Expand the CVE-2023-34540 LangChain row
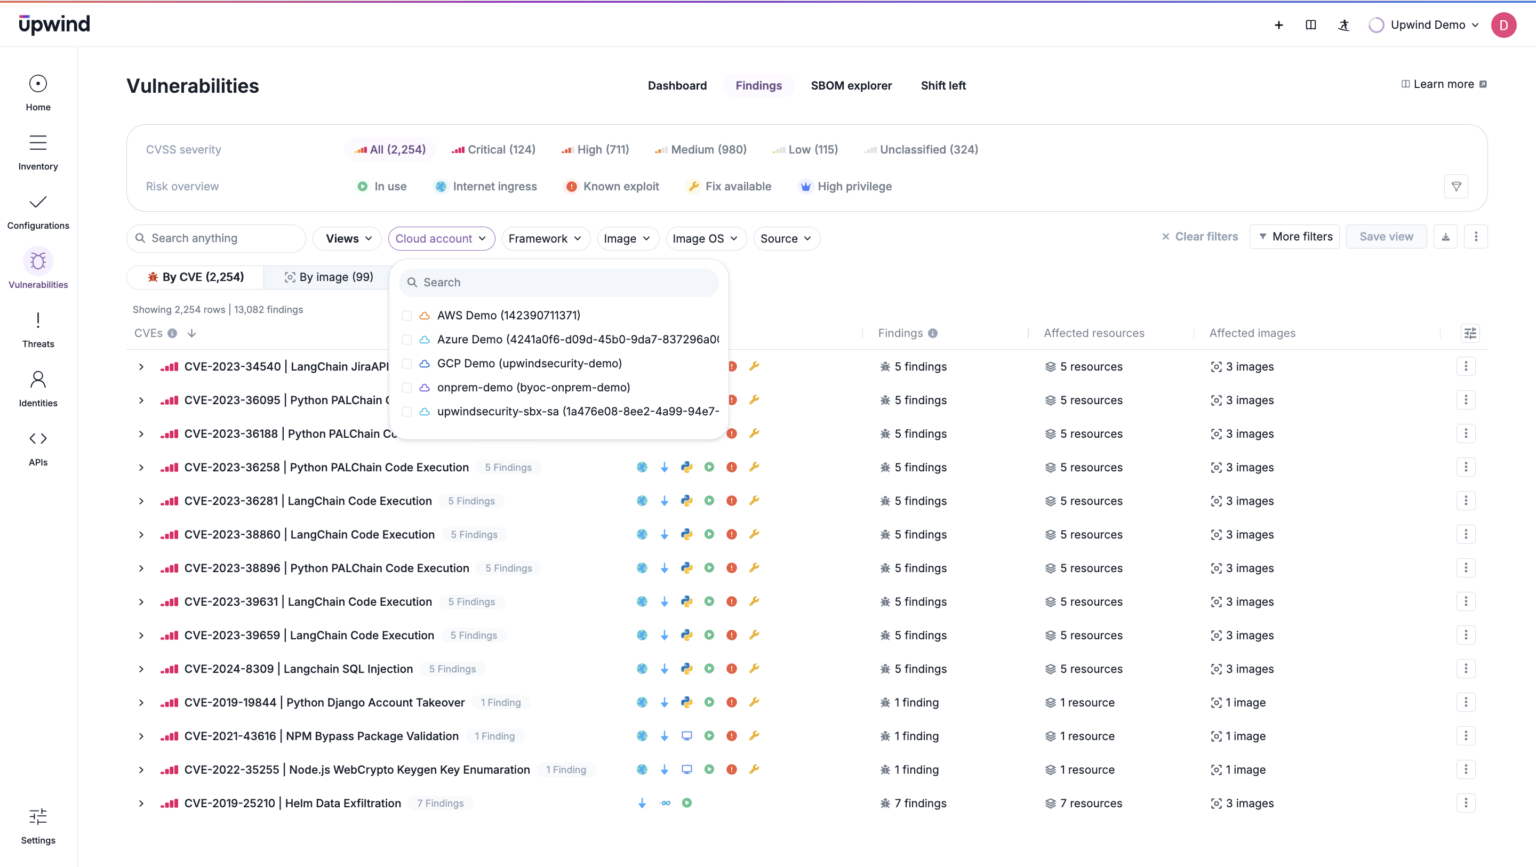1536x867 pixels. coord(140,366)
